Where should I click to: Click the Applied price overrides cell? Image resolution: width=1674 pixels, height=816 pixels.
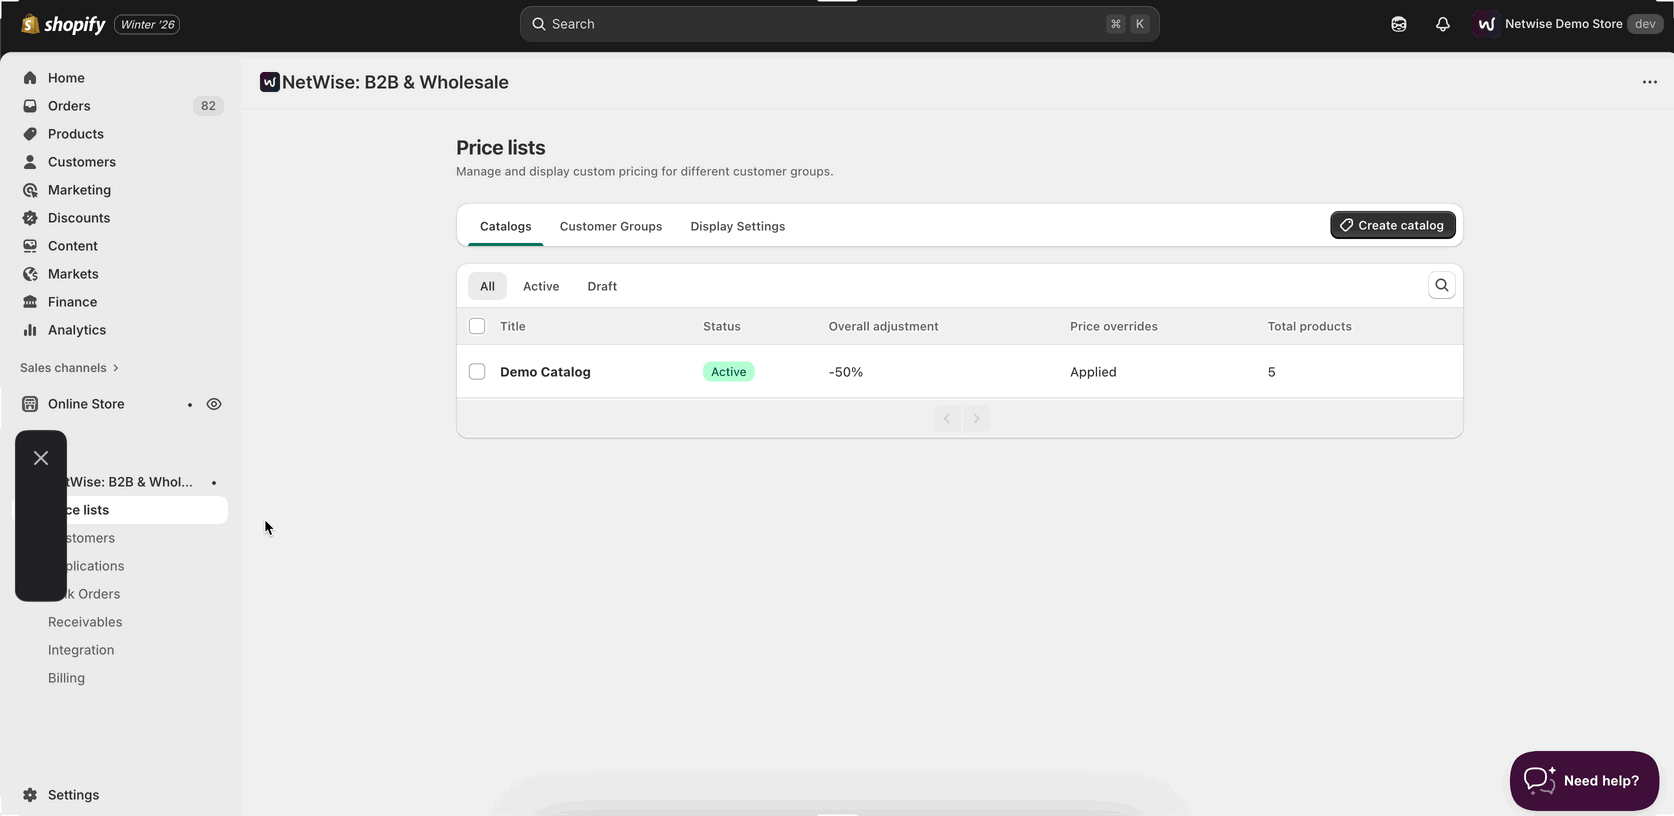pyautogui.click(x=1093, y=372)
